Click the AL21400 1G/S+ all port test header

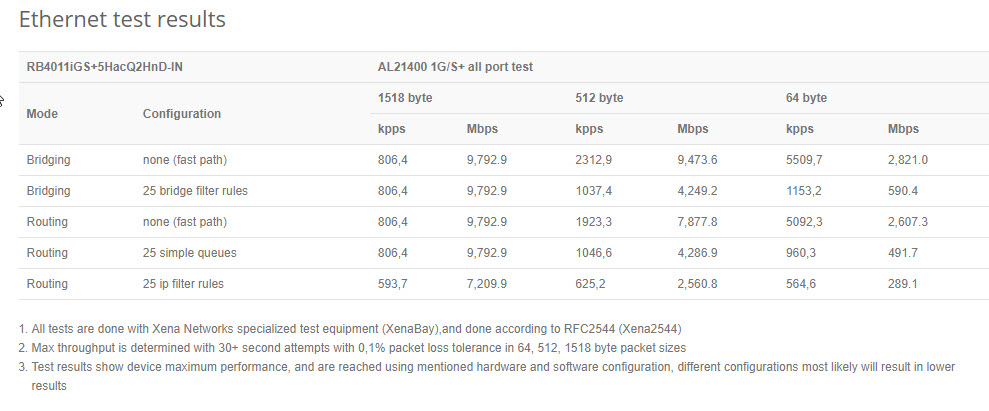455,67
